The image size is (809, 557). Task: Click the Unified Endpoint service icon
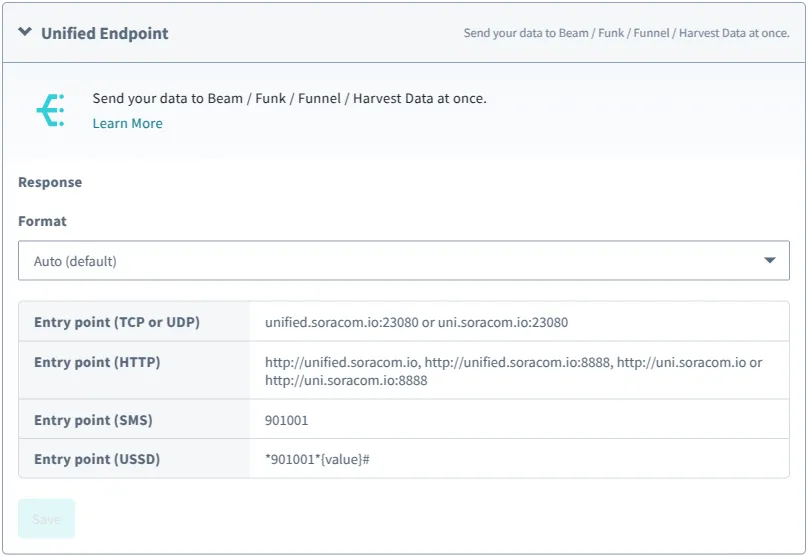pyautogui.click(x=51, y=110)
